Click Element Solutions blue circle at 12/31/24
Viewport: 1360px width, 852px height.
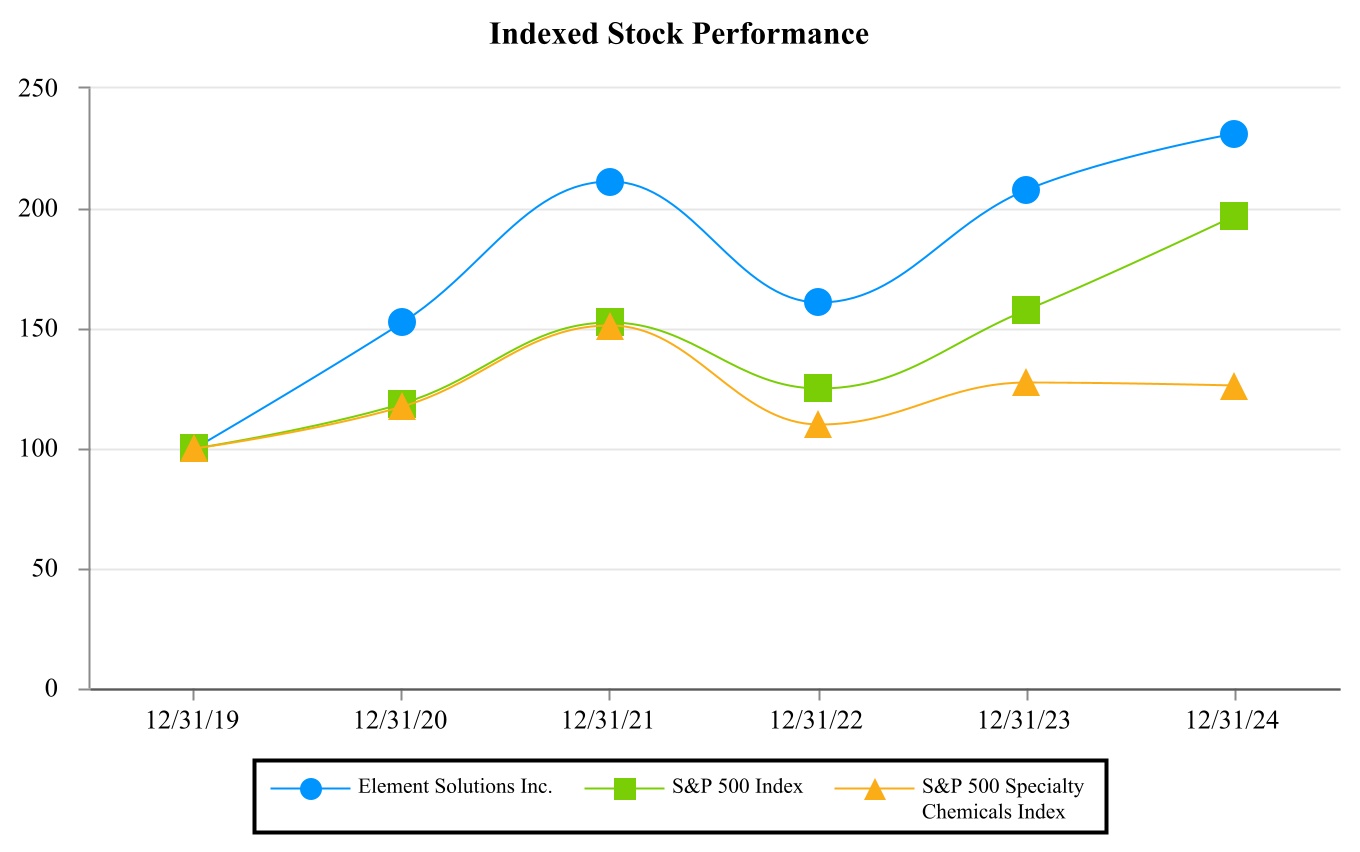point(1234,134)
